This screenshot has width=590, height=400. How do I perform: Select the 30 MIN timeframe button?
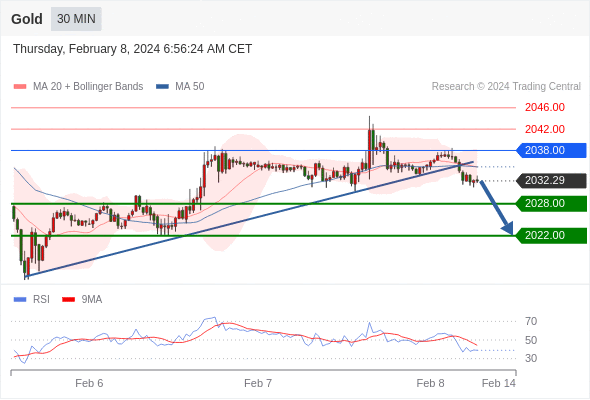click(76, 19)
